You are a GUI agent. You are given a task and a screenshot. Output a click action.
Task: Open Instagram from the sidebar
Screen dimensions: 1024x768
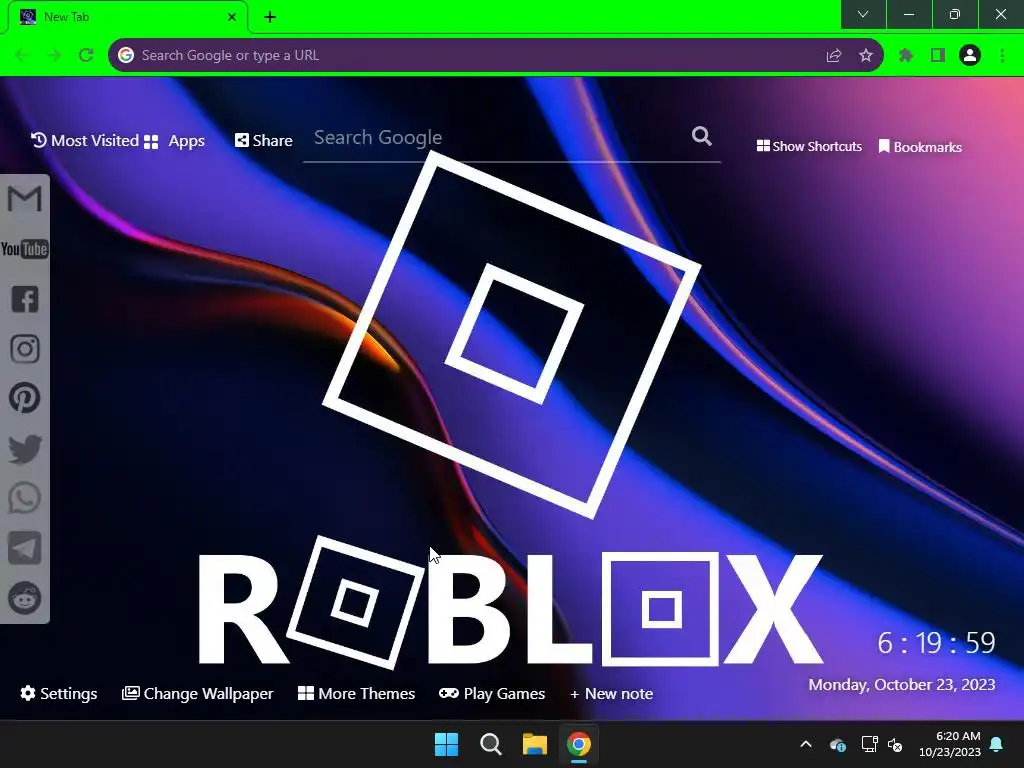[x=25, y=349]
